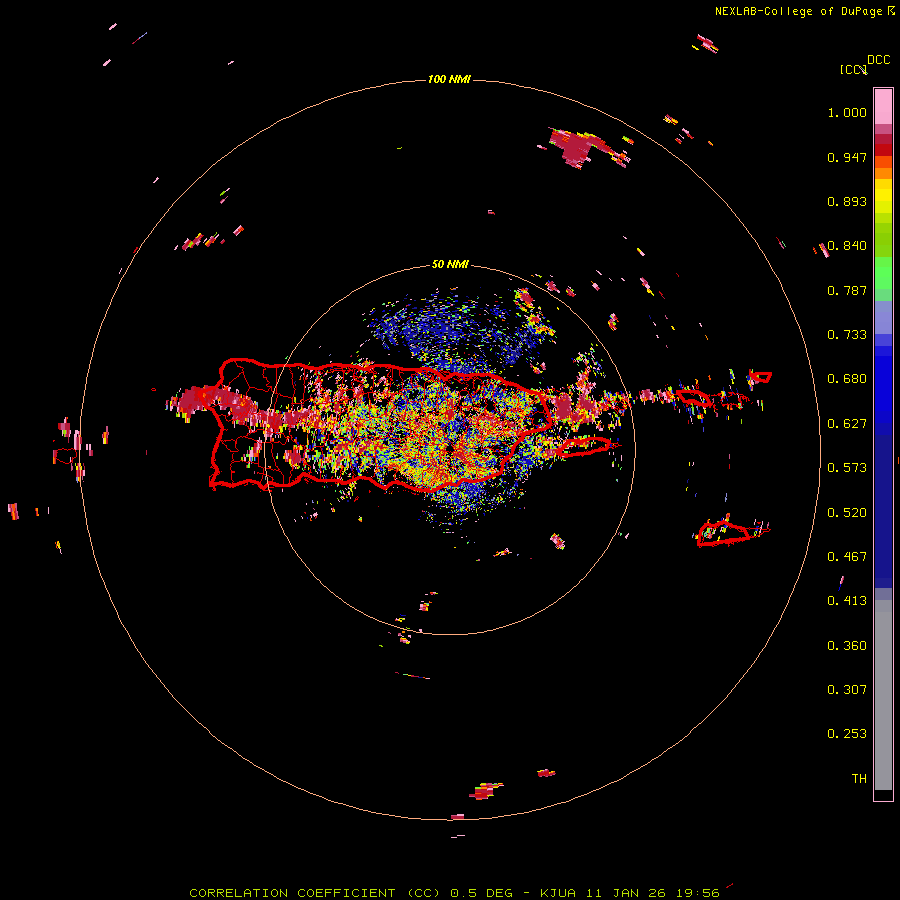
Task: Click the 0.360 scale label
Action: [847, 646]
